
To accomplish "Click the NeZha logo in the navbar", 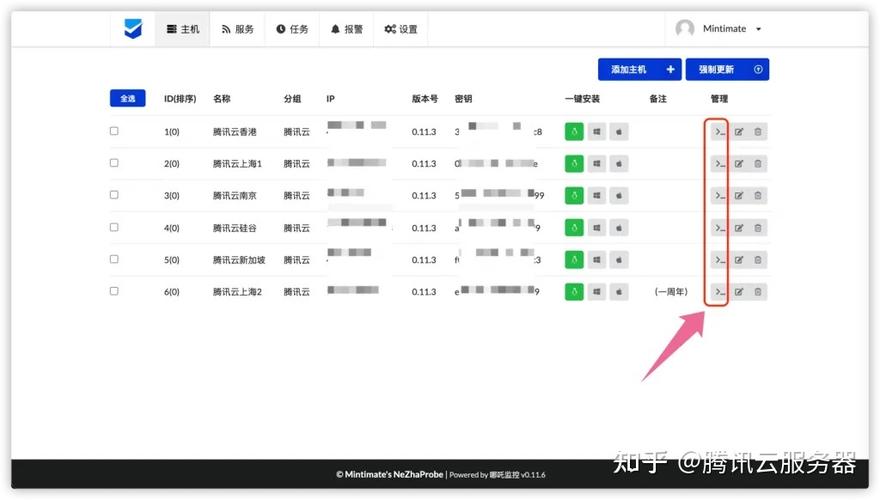I will click(133, 29).
